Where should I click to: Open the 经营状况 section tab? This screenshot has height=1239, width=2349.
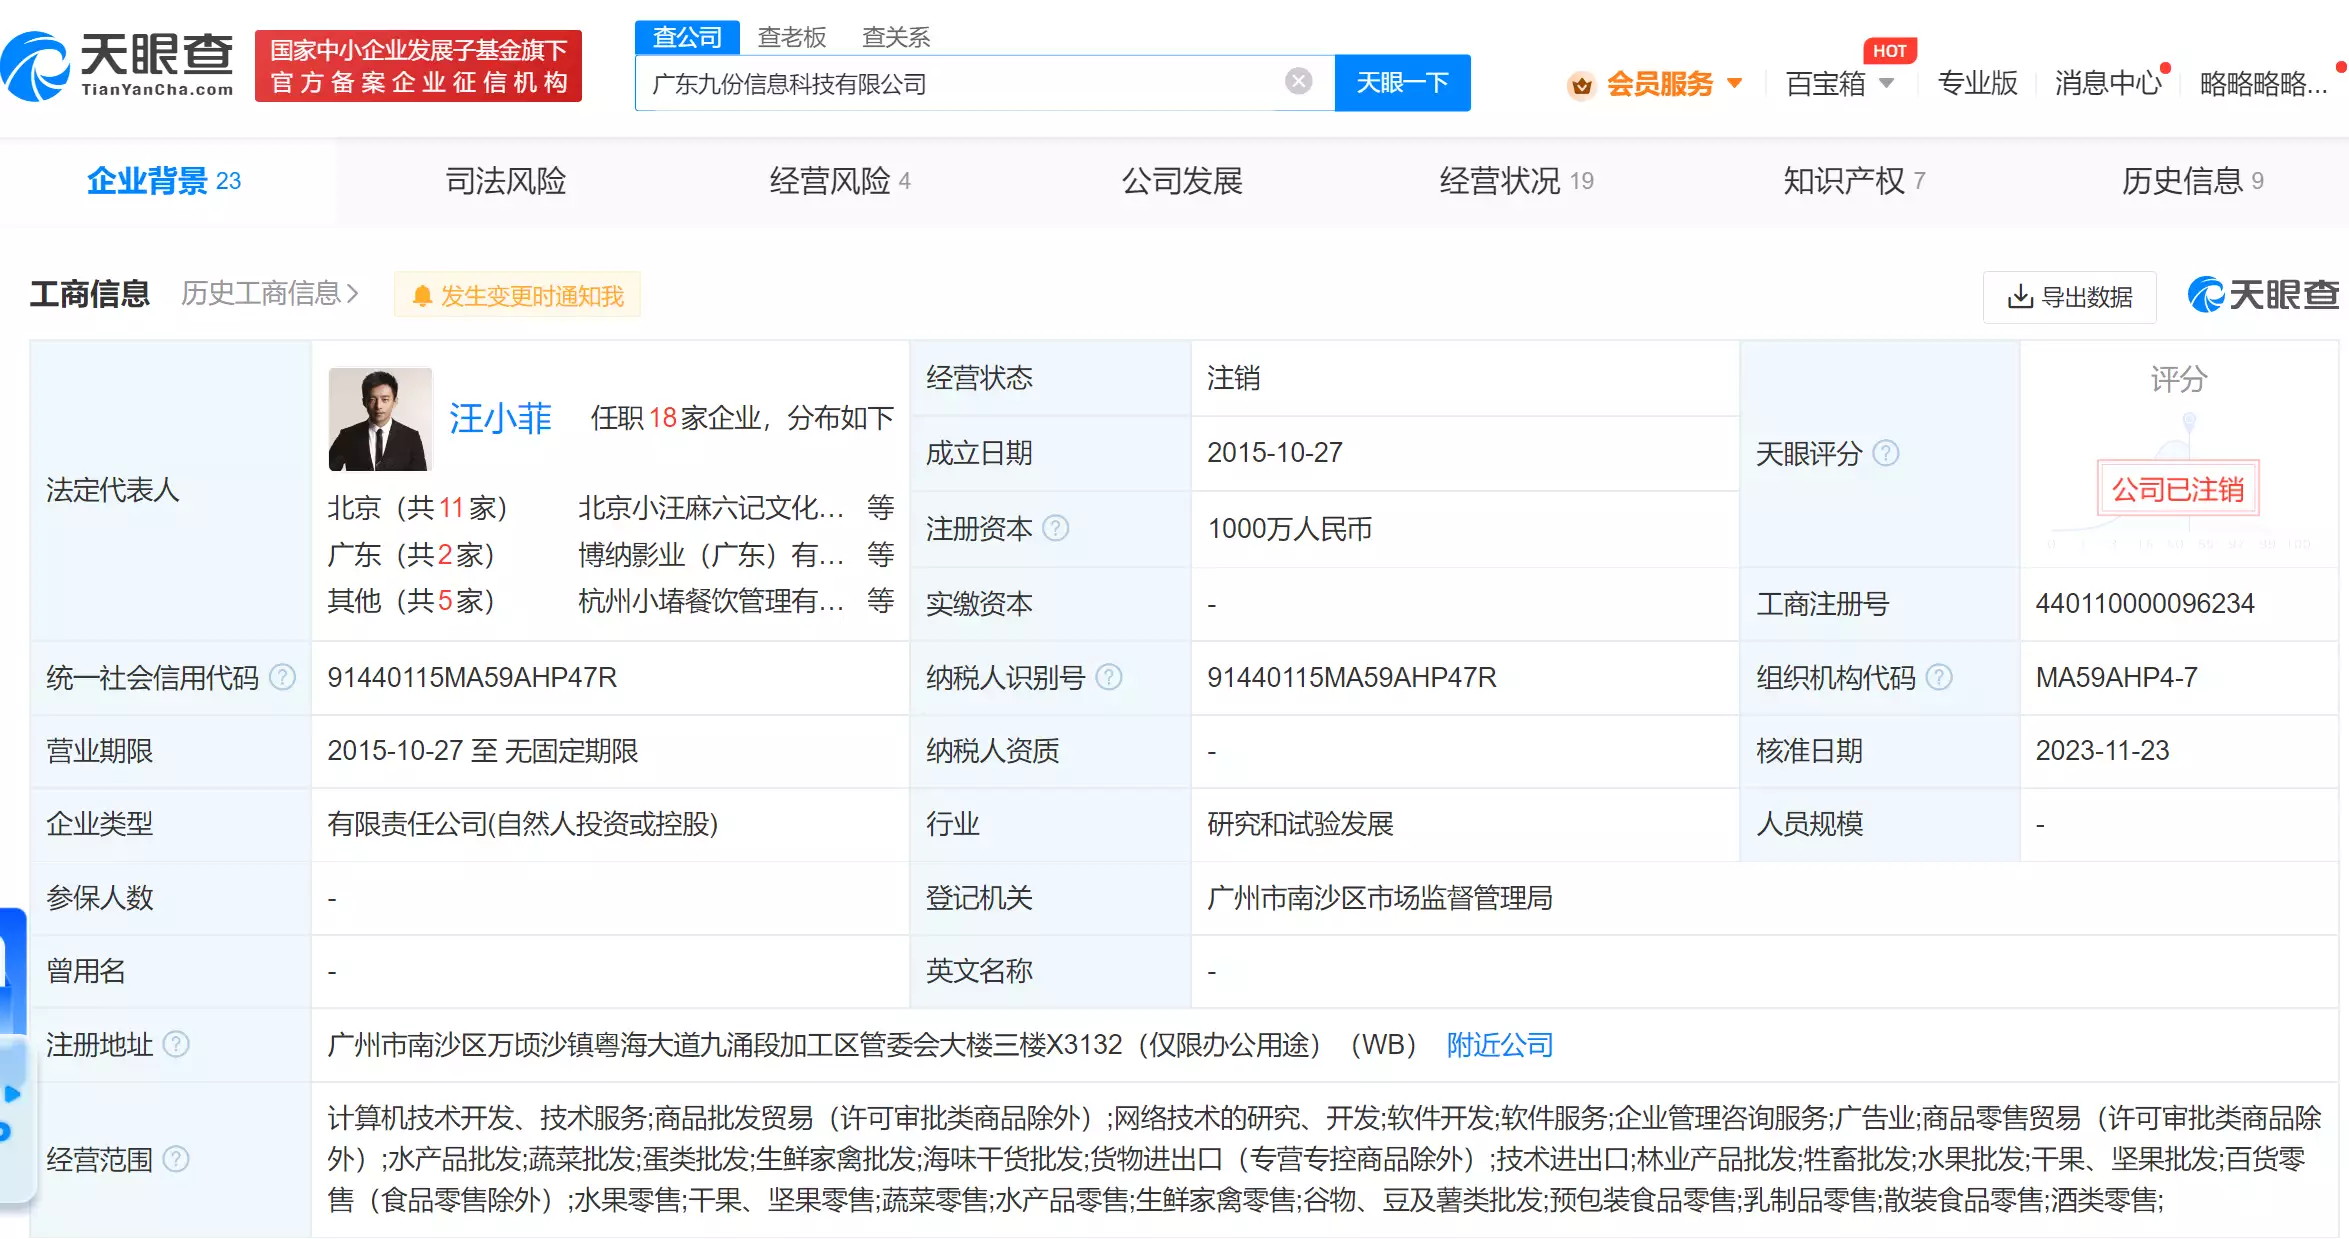pos(1516,181)
